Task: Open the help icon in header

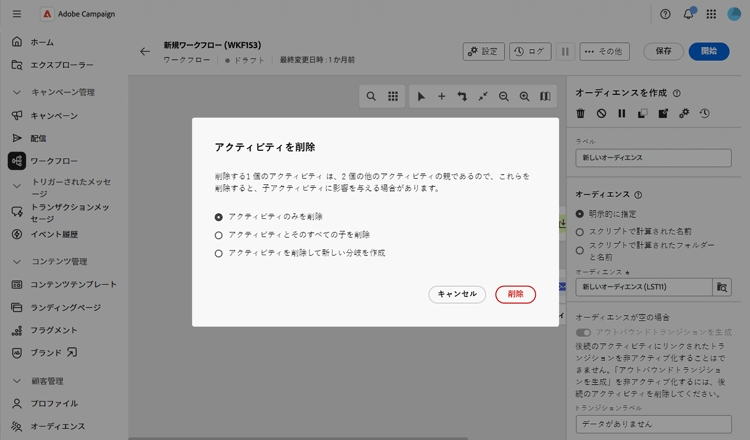Action: click(665, 14)
